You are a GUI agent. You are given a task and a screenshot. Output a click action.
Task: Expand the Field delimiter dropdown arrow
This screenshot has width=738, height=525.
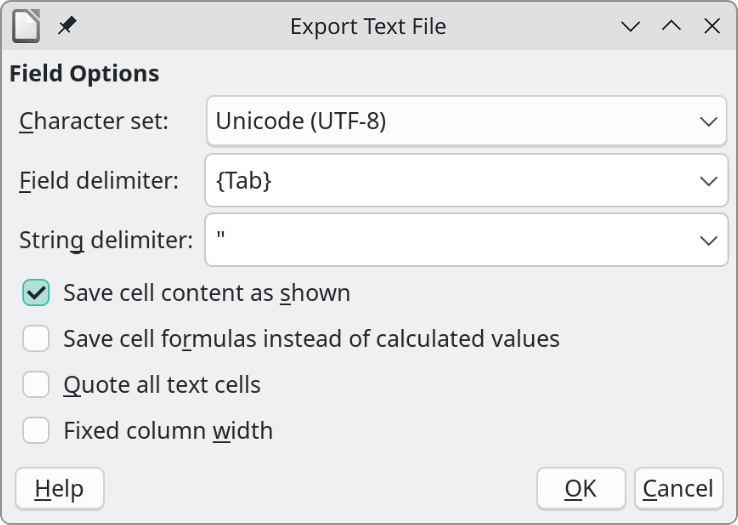click(708, 181)
